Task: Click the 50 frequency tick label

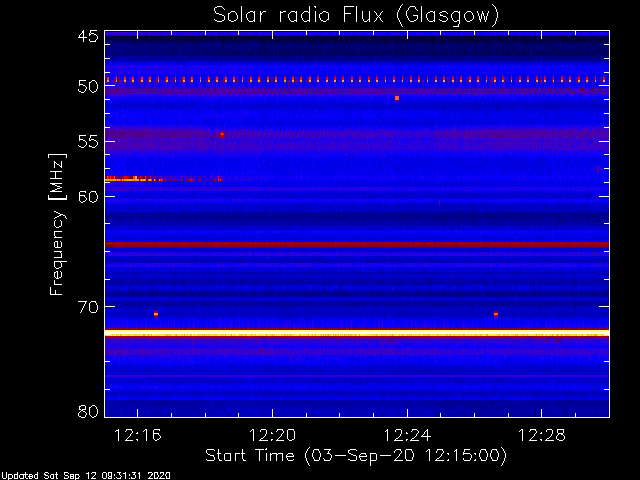Action: click(x=88, y=87)
